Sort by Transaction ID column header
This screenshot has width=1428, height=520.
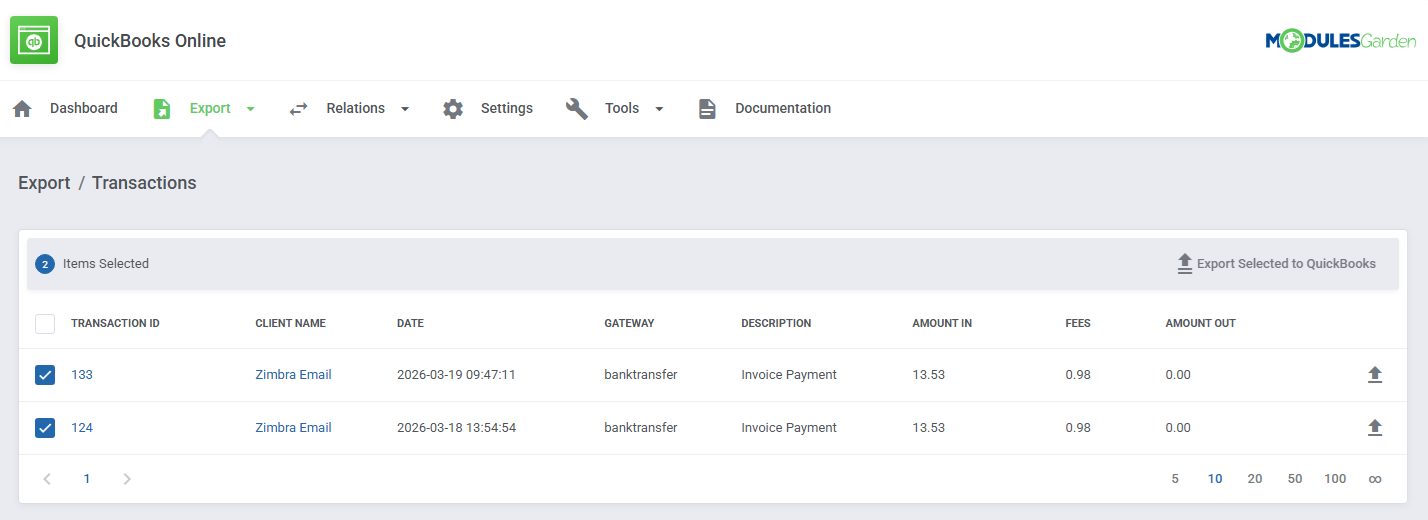tap(115, 324)
